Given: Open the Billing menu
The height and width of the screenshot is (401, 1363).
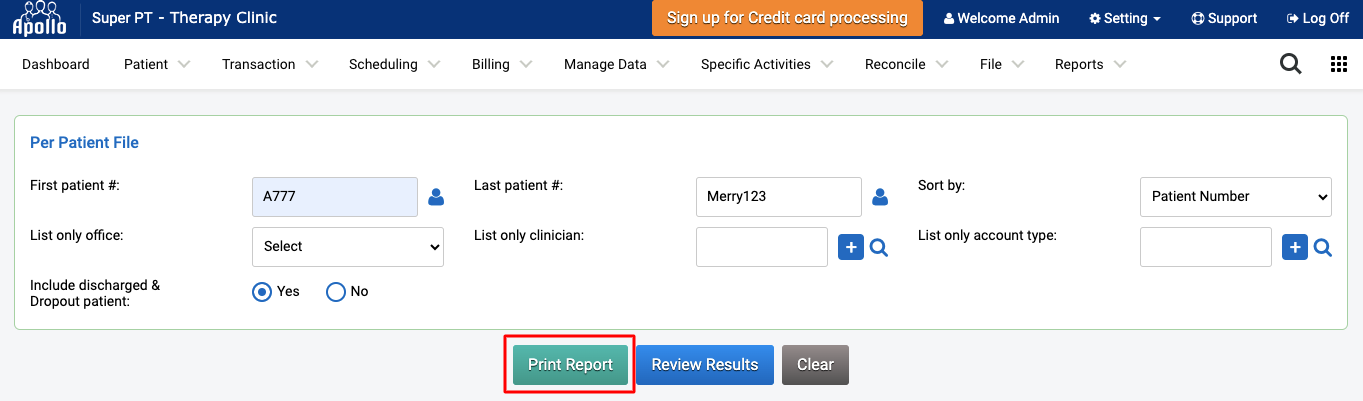Looking at the screenshot, I should [x=502, y=64].
